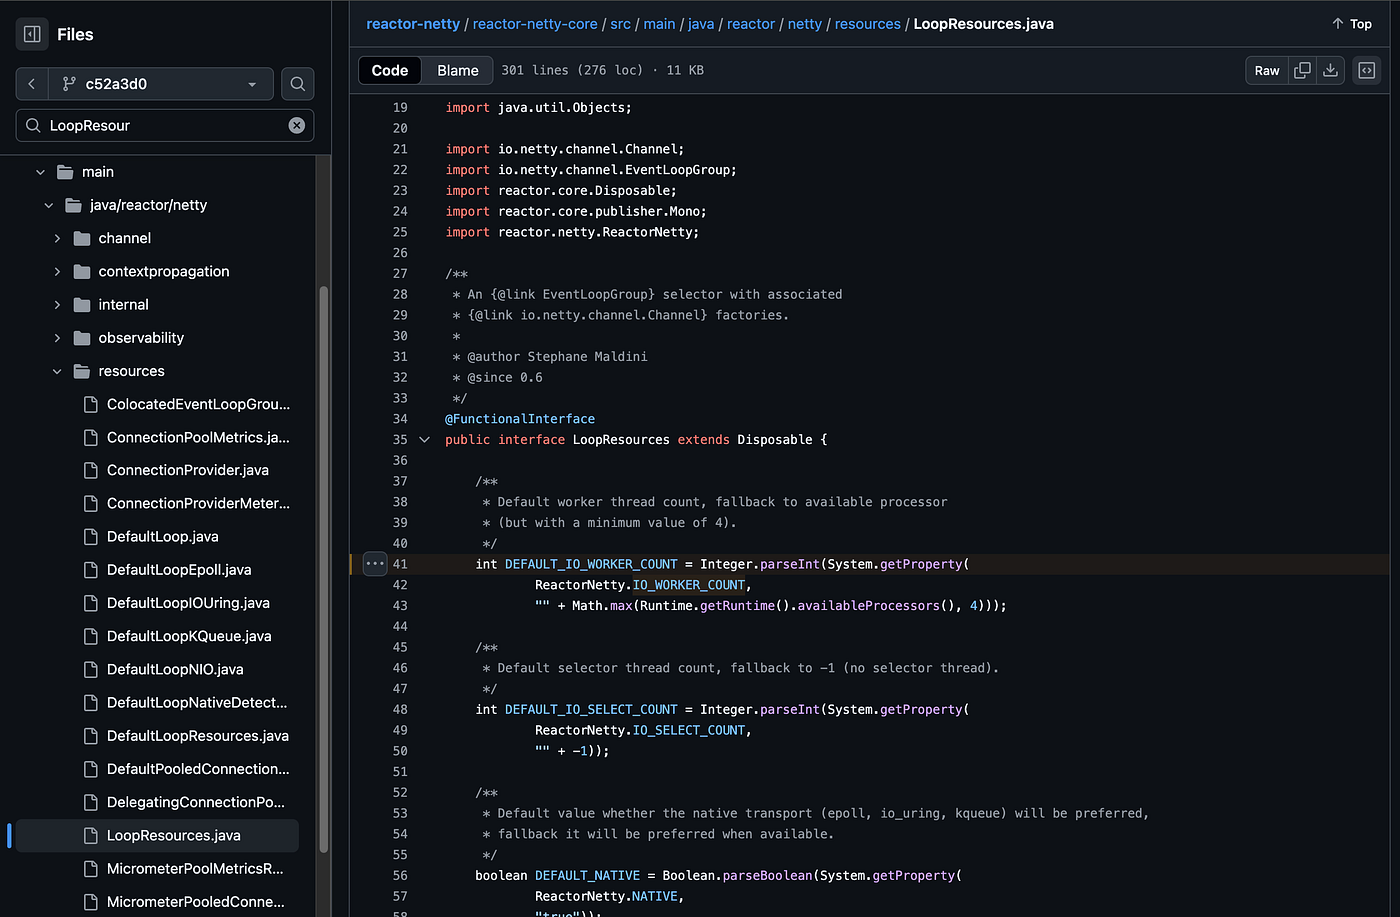The height and width of the screenshot is (917, 1400).
Task: Click the DEFAULT_IO_WORKER_COUNT identifier
Action: 591,564
